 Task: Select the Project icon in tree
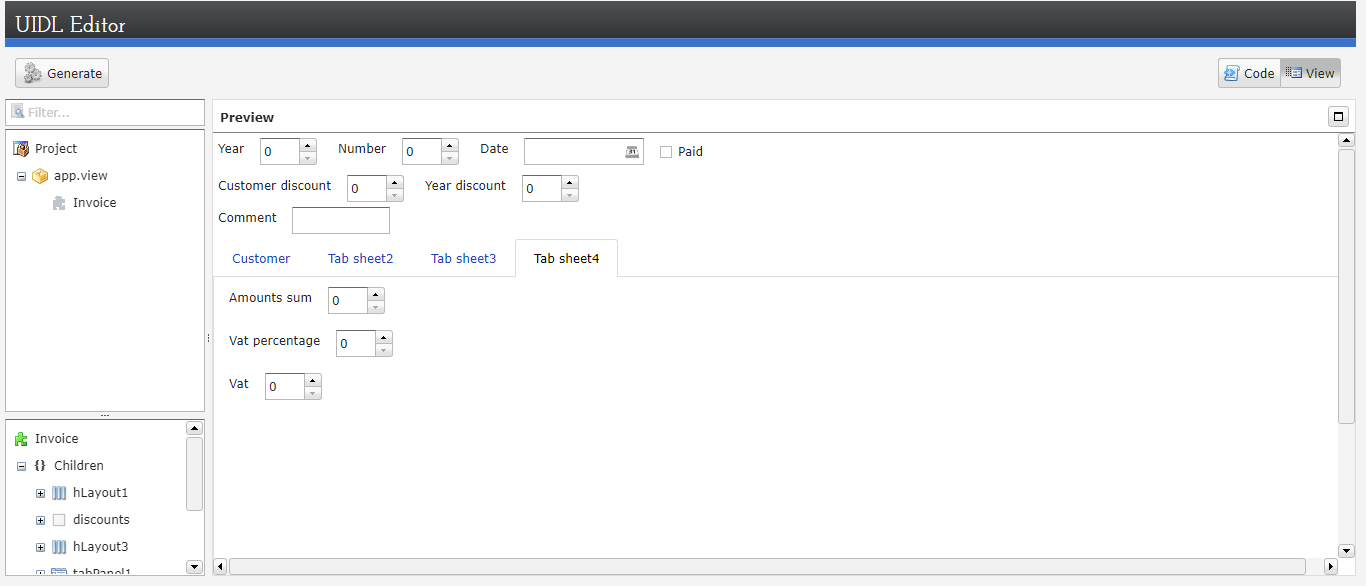21,149
